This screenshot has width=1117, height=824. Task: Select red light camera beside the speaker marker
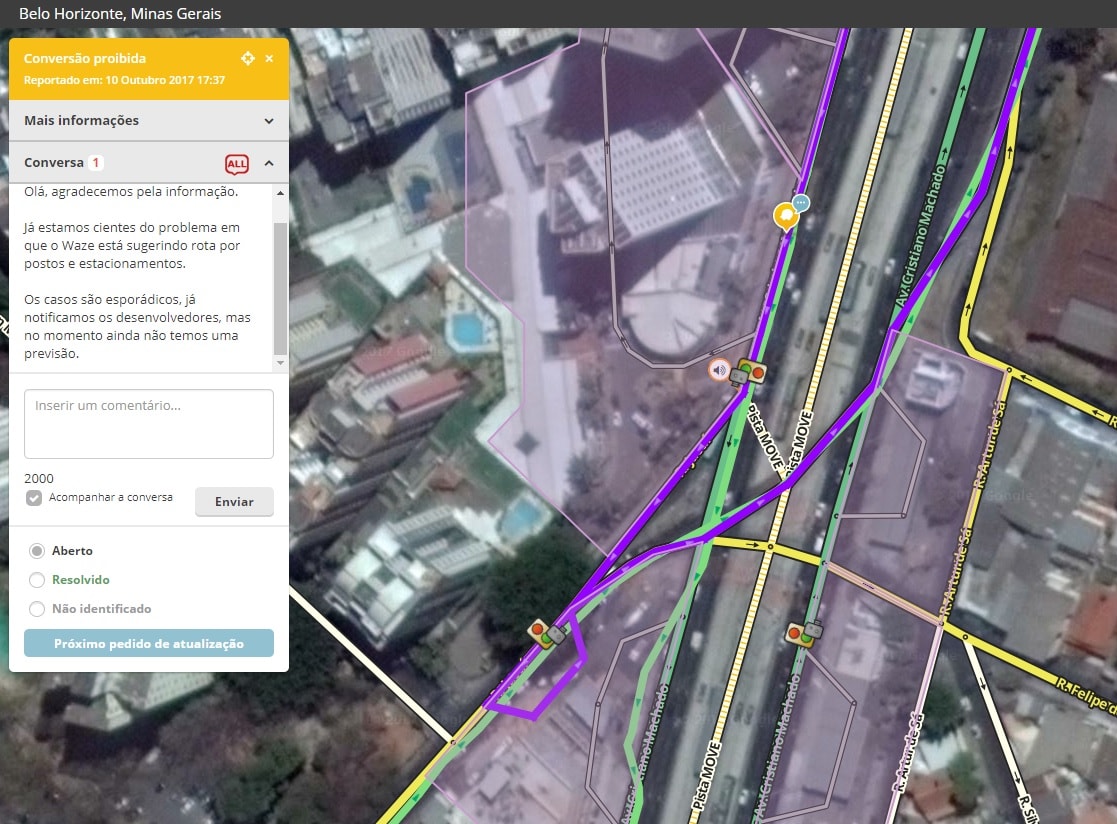click(x=749, y=372)
